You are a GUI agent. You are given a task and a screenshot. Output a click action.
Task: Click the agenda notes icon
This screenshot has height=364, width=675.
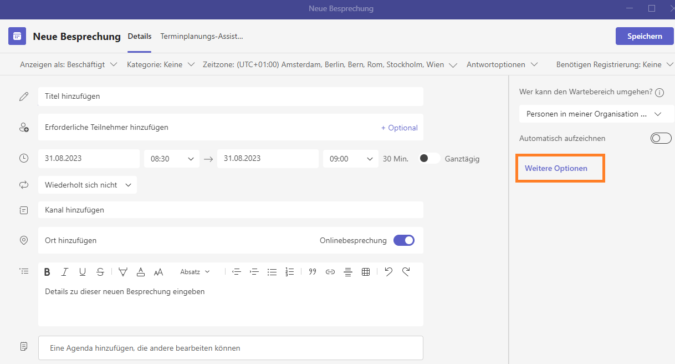[24, 346]
